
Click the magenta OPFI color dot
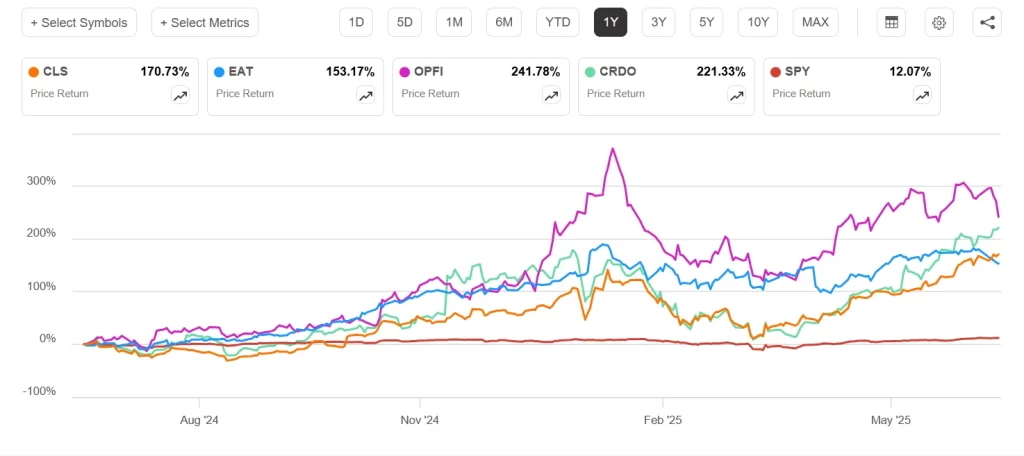tap(405, 72)
